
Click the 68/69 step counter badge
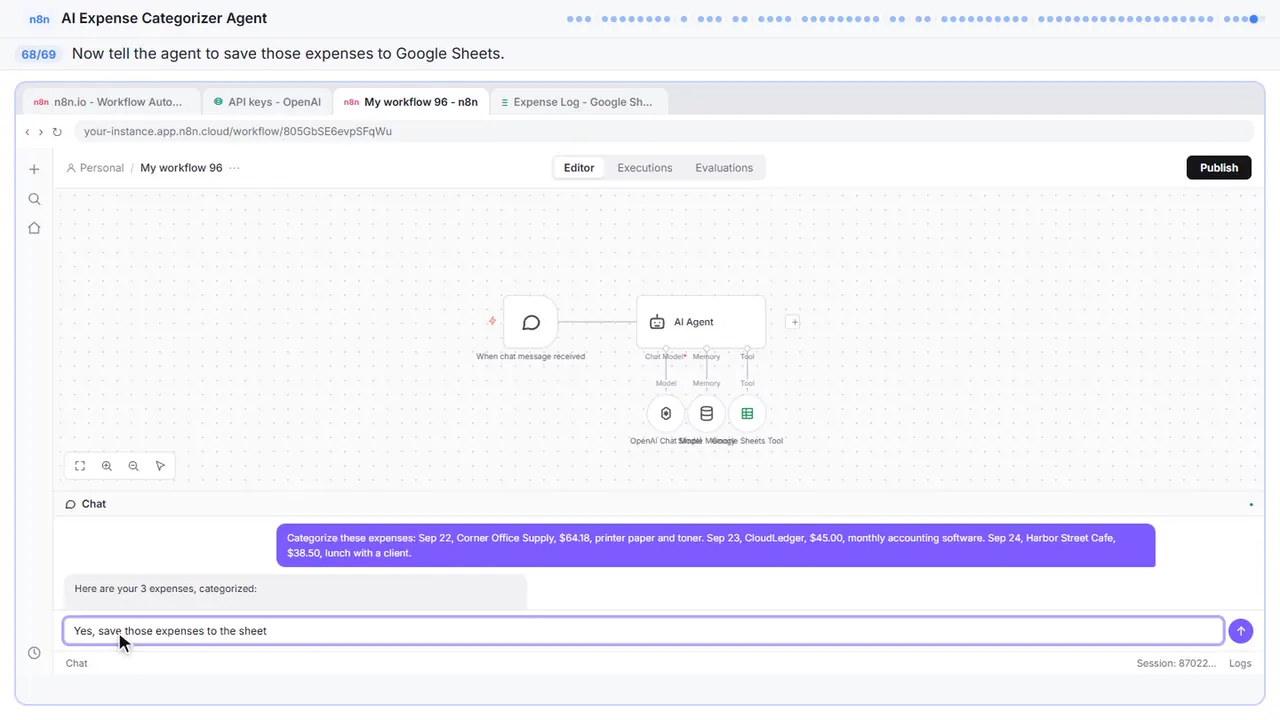[x=38, y=54]
